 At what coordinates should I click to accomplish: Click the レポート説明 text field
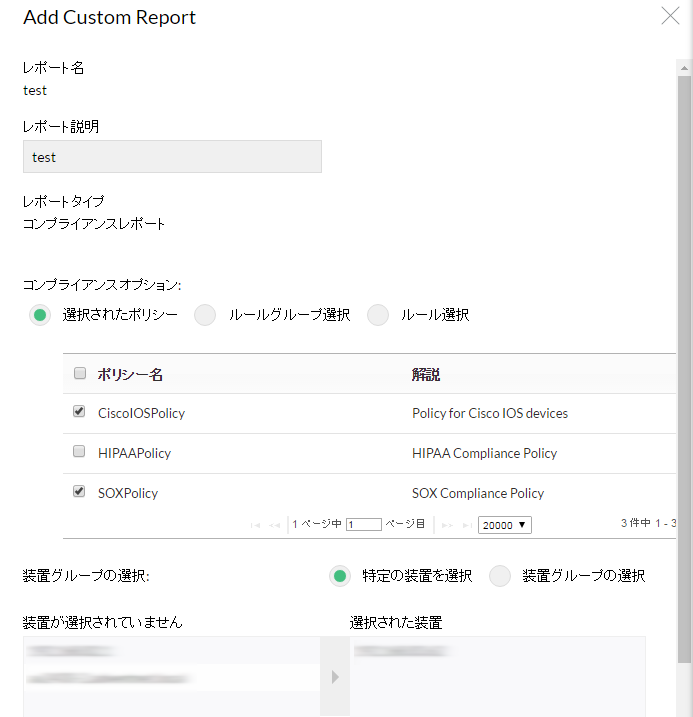click(172, 157)
